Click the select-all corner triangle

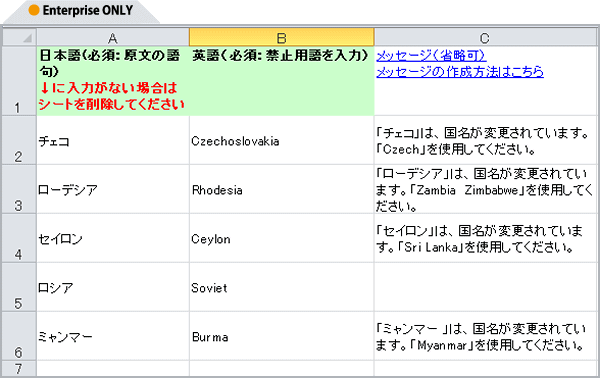[x=27, y=38]
